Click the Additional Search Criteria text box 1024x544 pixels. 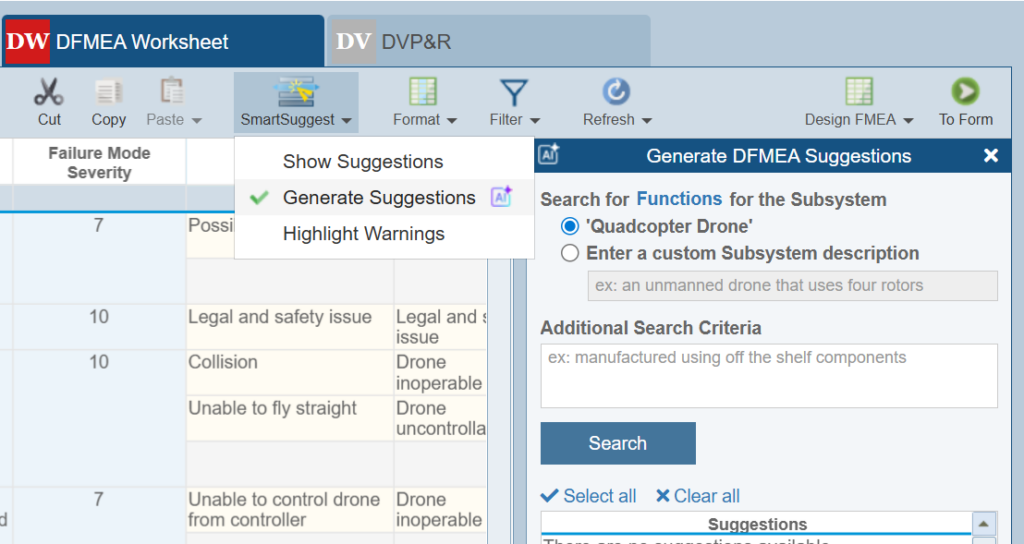coord(768,376)
